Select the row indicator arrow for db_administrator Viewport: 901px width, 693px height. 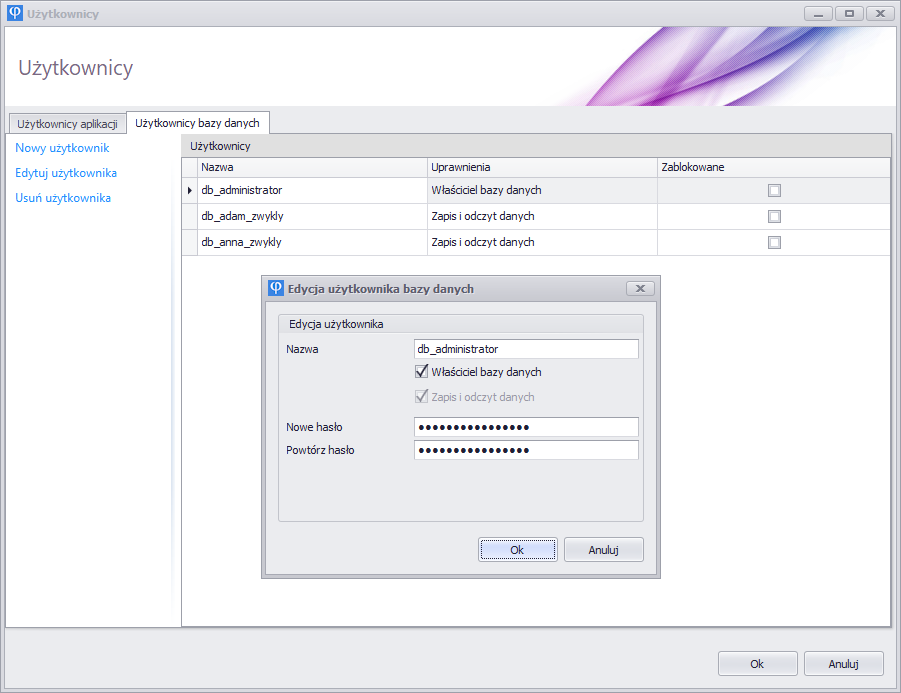pyautogui.click(x=190, y=190)
